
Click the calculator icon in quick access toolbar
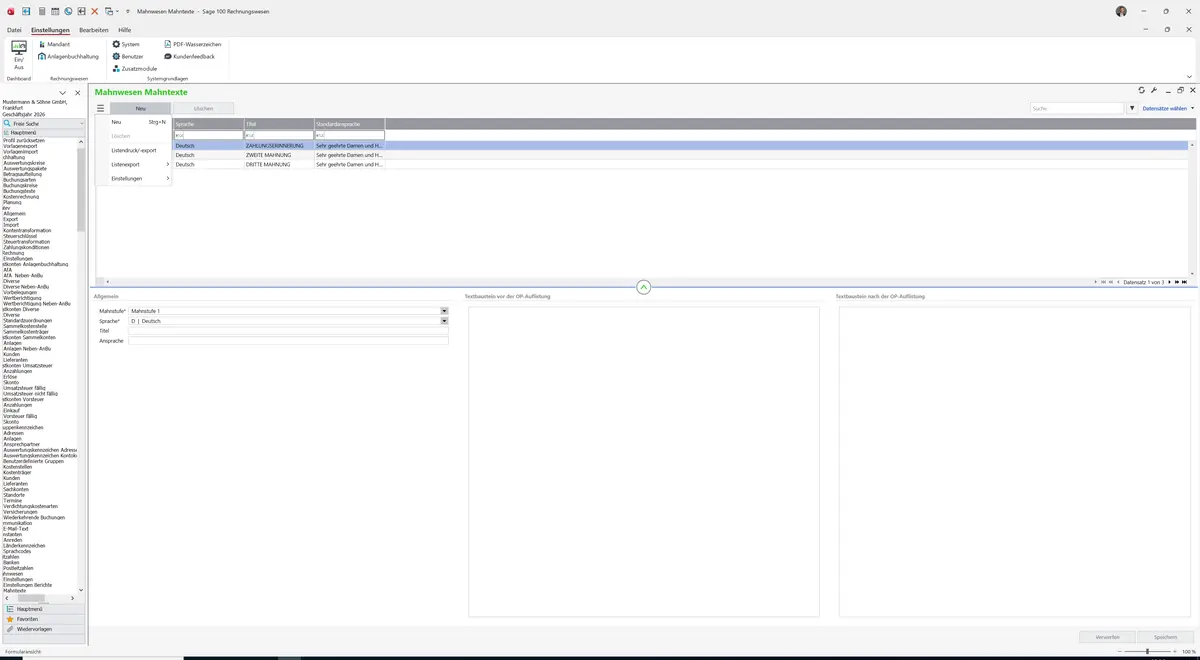point(41,10)
